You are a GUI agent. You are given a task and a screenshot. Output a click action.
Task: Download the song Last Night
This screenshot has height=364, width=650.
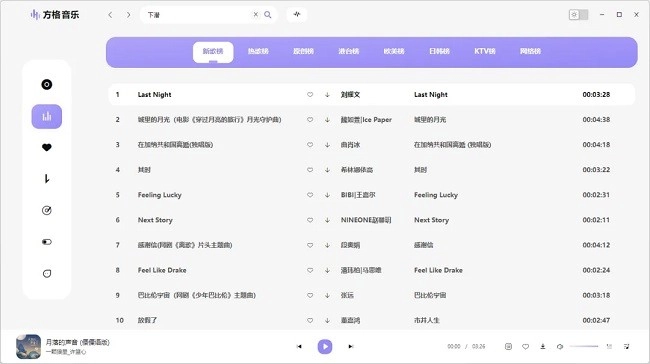(327, 95)
